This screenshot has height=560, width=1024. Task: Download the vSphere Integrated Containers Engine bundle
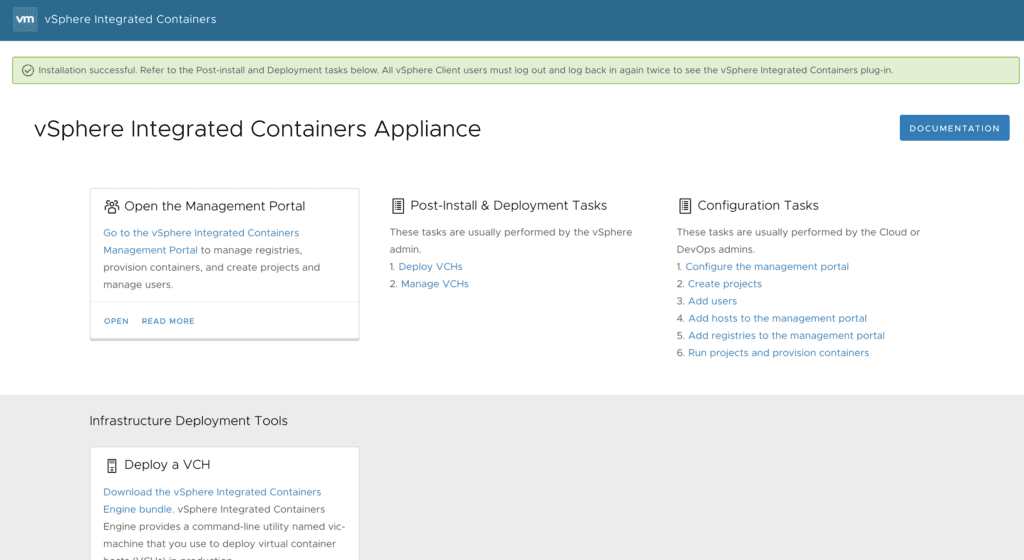[x=212, y=500]
